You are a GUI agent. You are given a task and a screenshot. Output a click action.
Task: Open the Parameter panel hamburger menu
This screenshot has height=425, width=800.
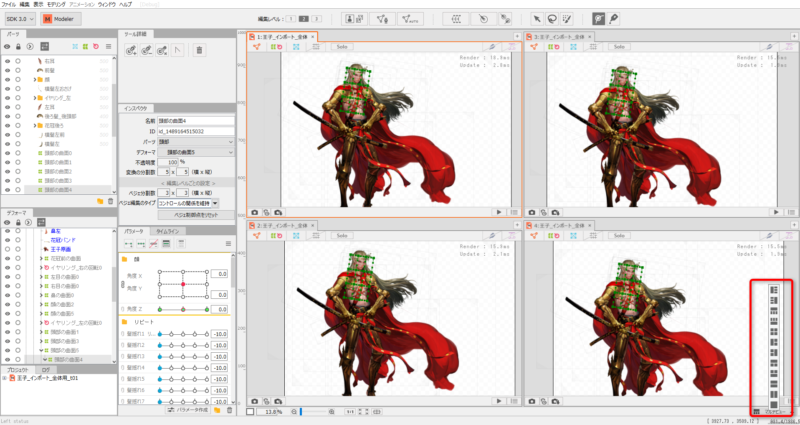(229, 244)
